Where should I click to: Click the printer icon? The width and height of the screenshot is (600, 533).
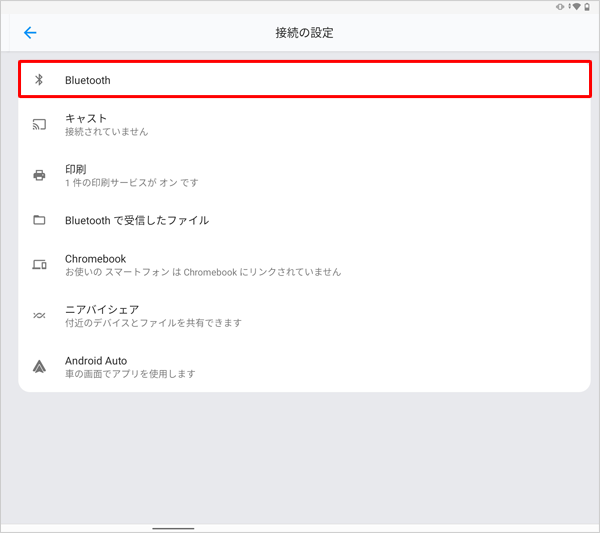pyautogui.click(x=39, y=175)
